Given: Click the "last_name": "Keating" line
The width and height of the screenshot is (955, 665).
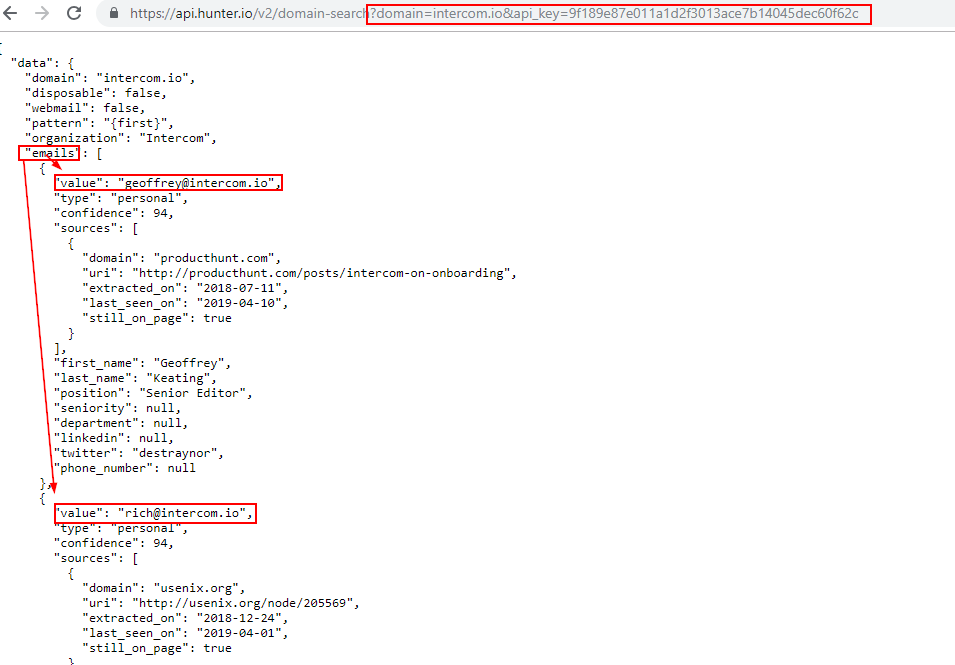Looking at the screenshot, I should [135, 378].
